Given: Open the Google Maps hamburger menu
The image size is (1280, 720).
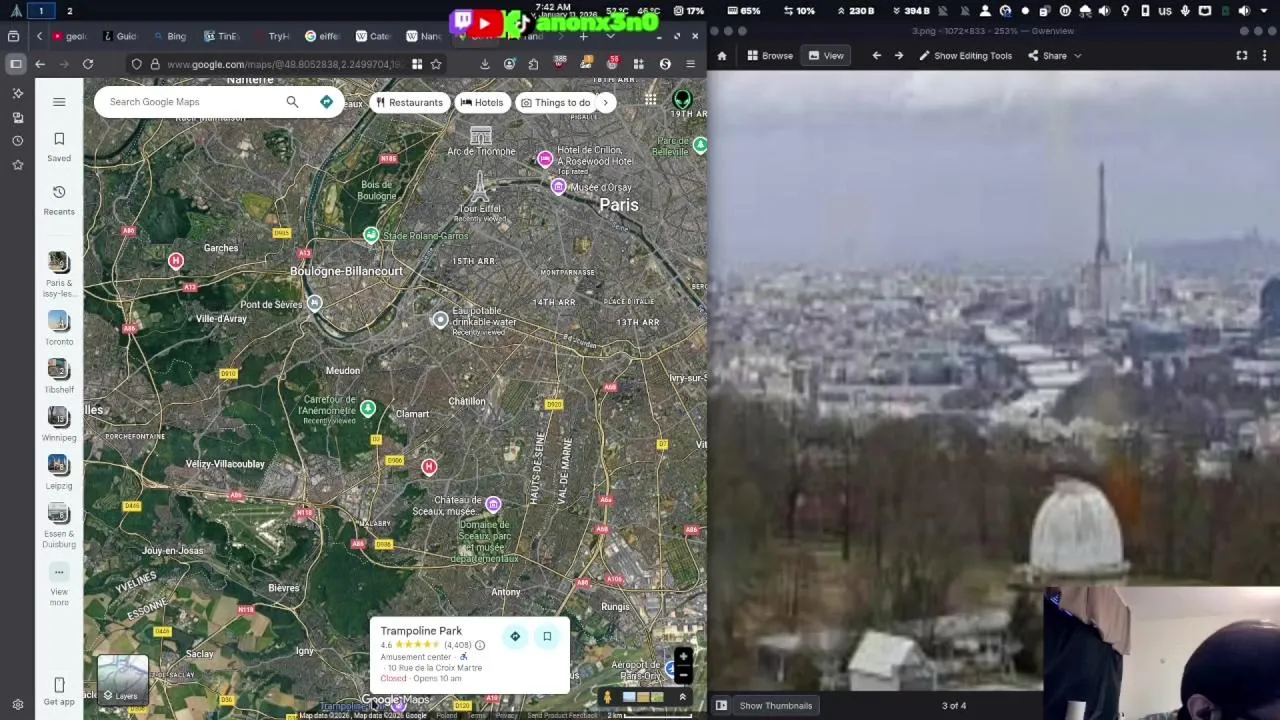Looking at the screenshot, I should pos(59,102).
